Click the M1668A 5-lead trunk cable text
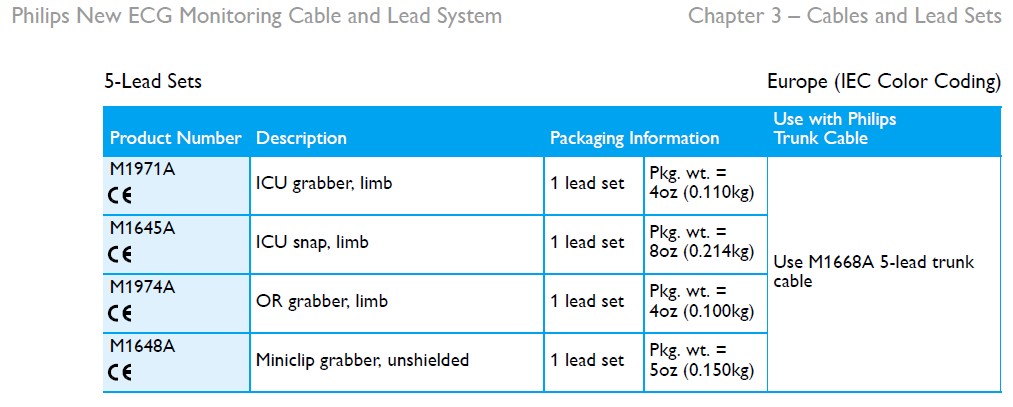1013x407 pixels. tap(873, 272)
